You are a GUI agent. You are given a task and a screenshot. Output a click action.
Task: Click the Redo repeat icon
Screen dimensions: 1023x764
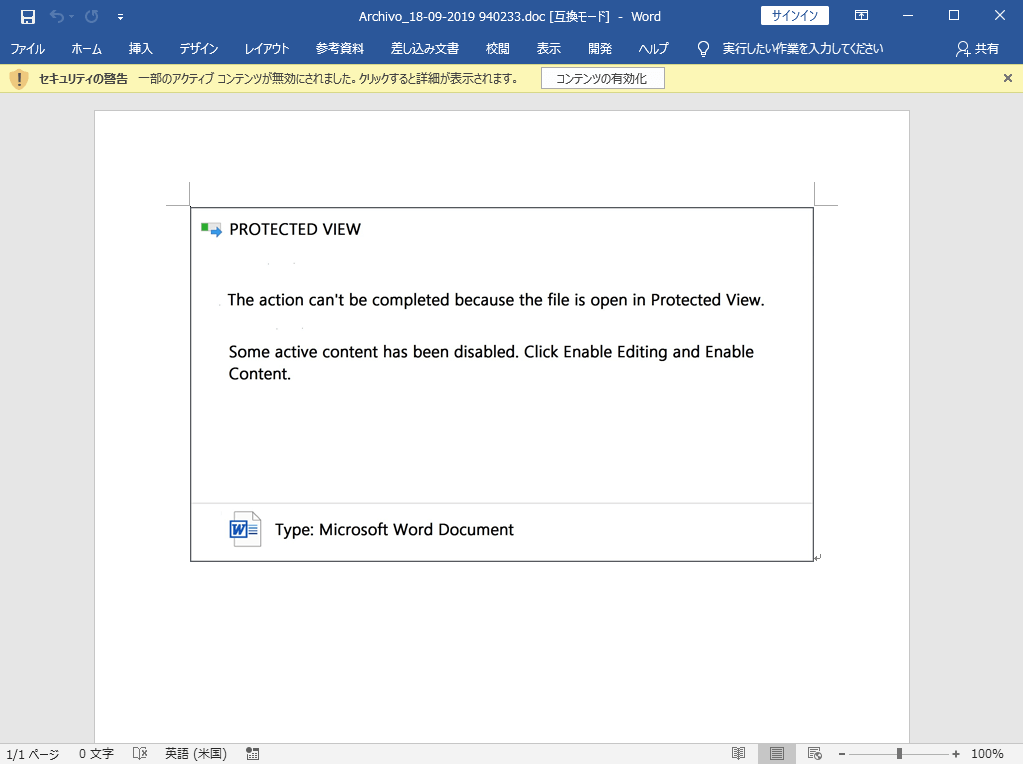point(91,16)
